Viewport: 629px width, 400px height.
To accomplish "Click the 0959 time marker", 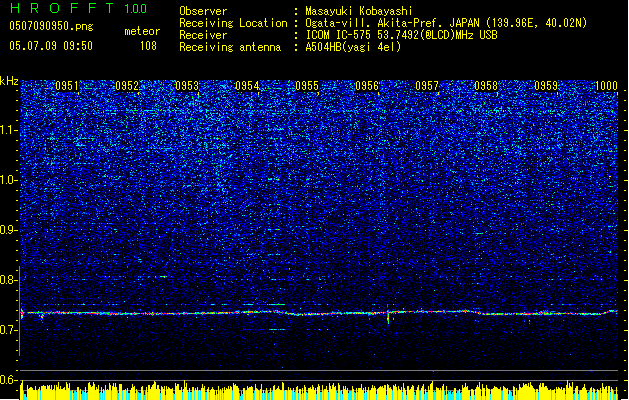I will click(546, 86).
